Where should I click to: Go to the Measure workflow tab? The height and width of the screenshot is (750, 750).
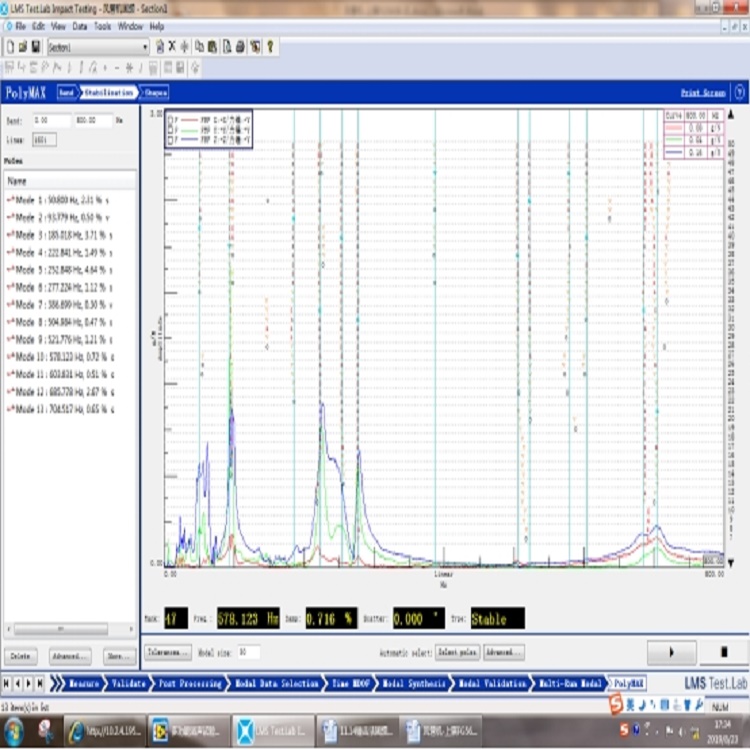pyautogui.click(x=84, y=684)
